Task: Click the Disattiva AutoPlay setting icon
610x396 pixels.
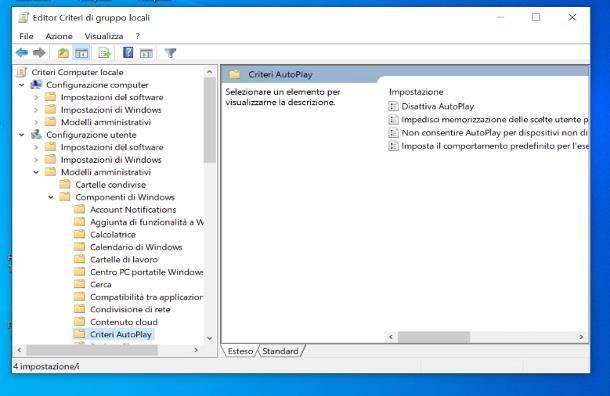Action: coord(393,106)
